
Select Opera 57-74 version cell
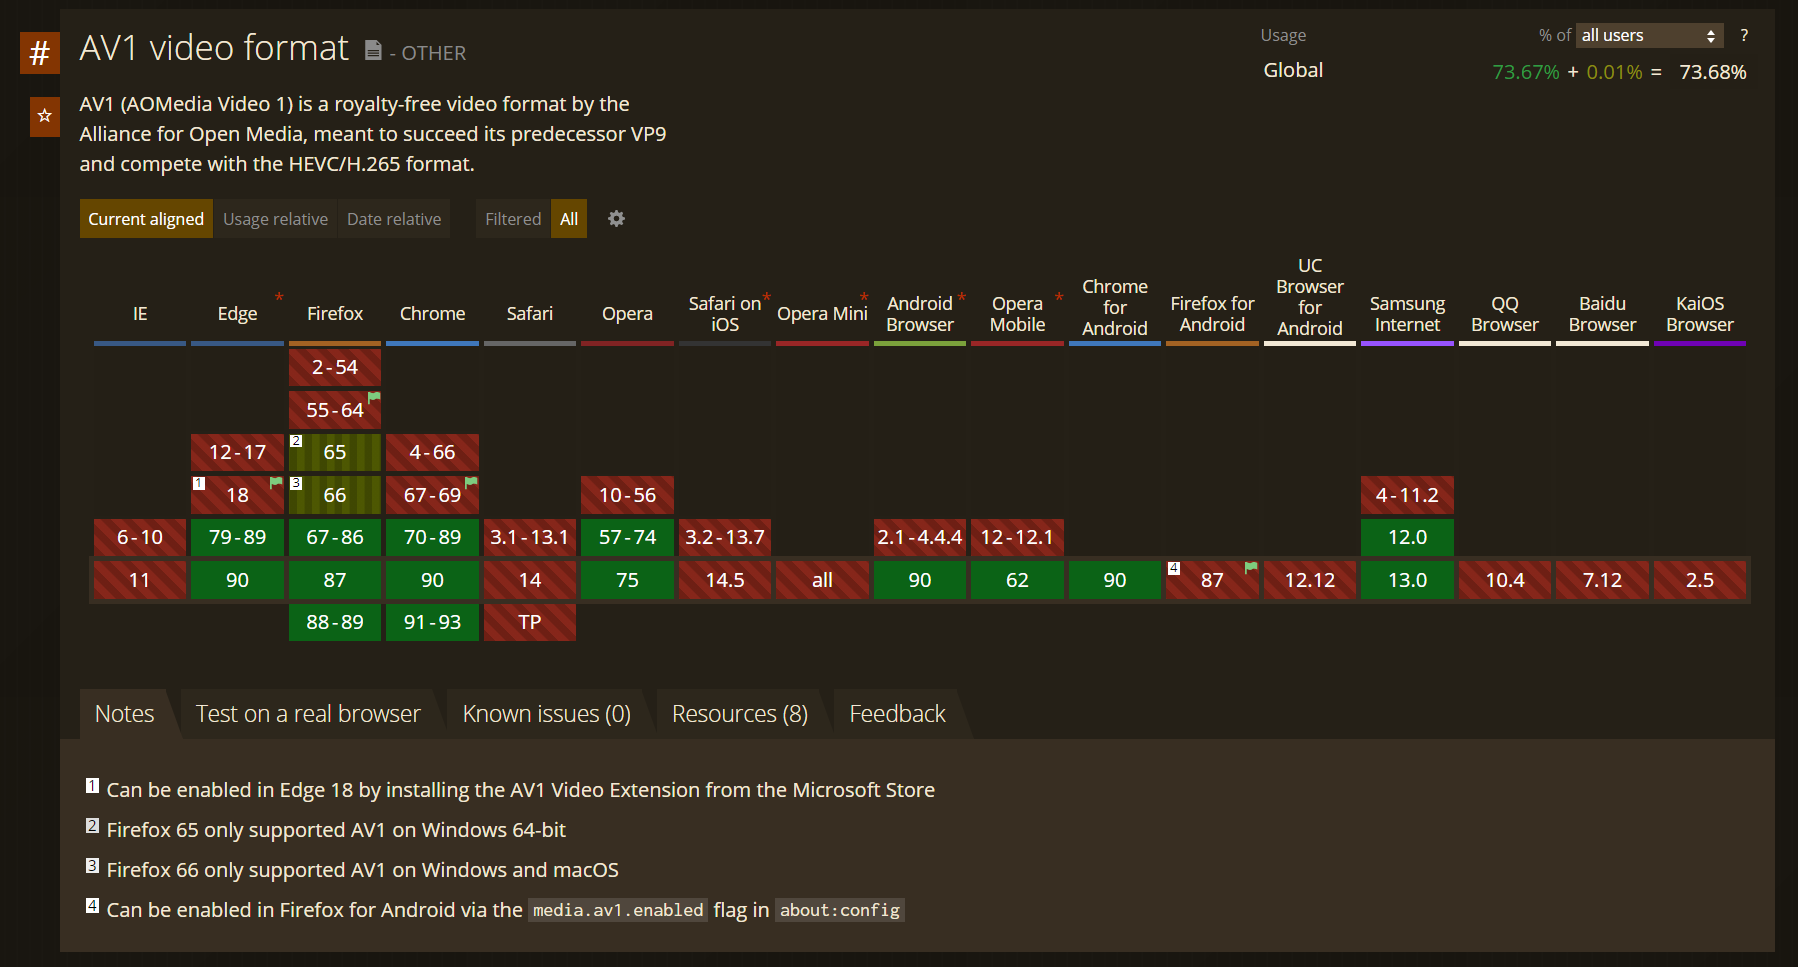pos(627,537)
